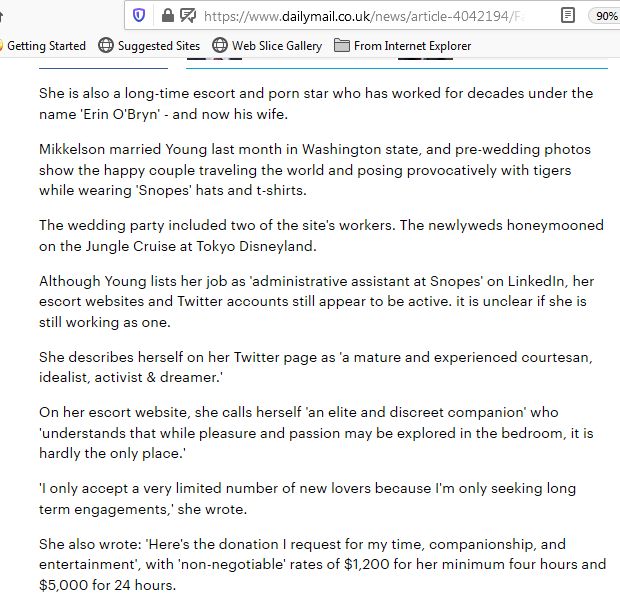This screenshot has width=620, height=597.
Task: Click the line "She describes herself on her Twitter page"
Action: [316, 357]
